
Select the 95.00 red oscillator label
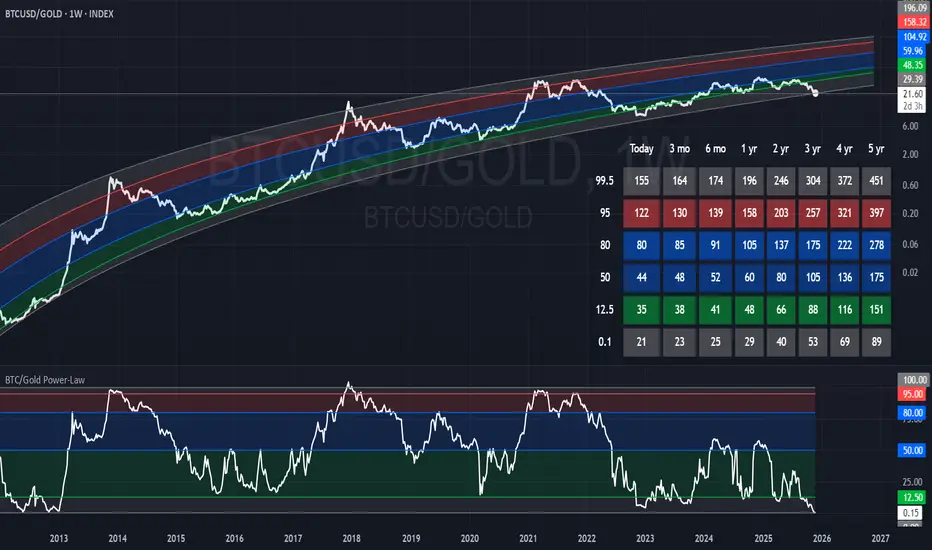(914, 394)
